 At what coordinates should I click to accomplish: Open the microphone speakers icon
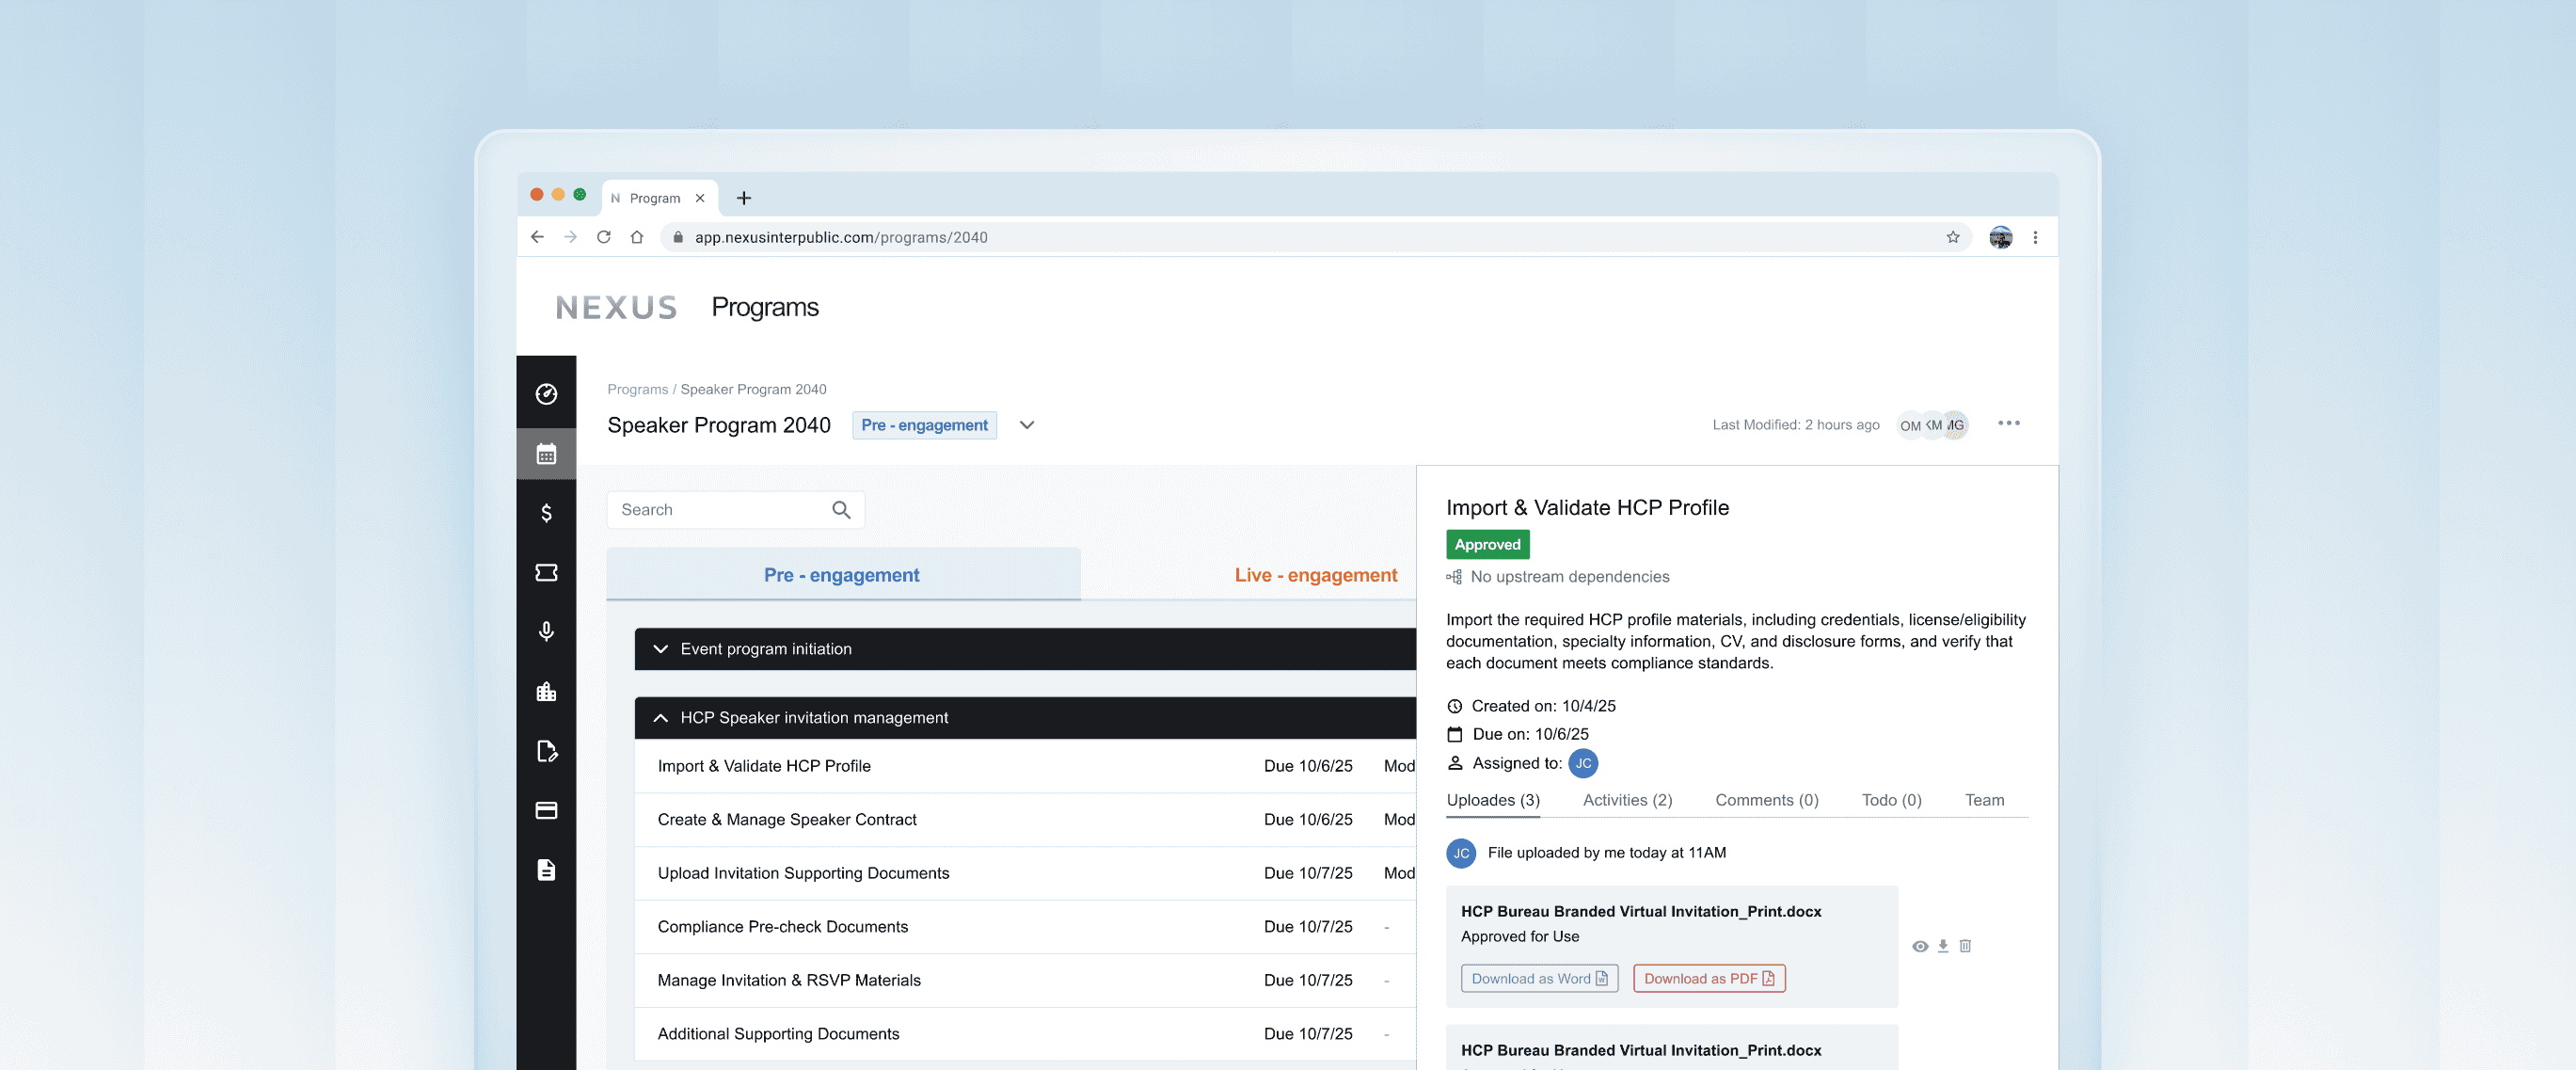click(546, 631)
